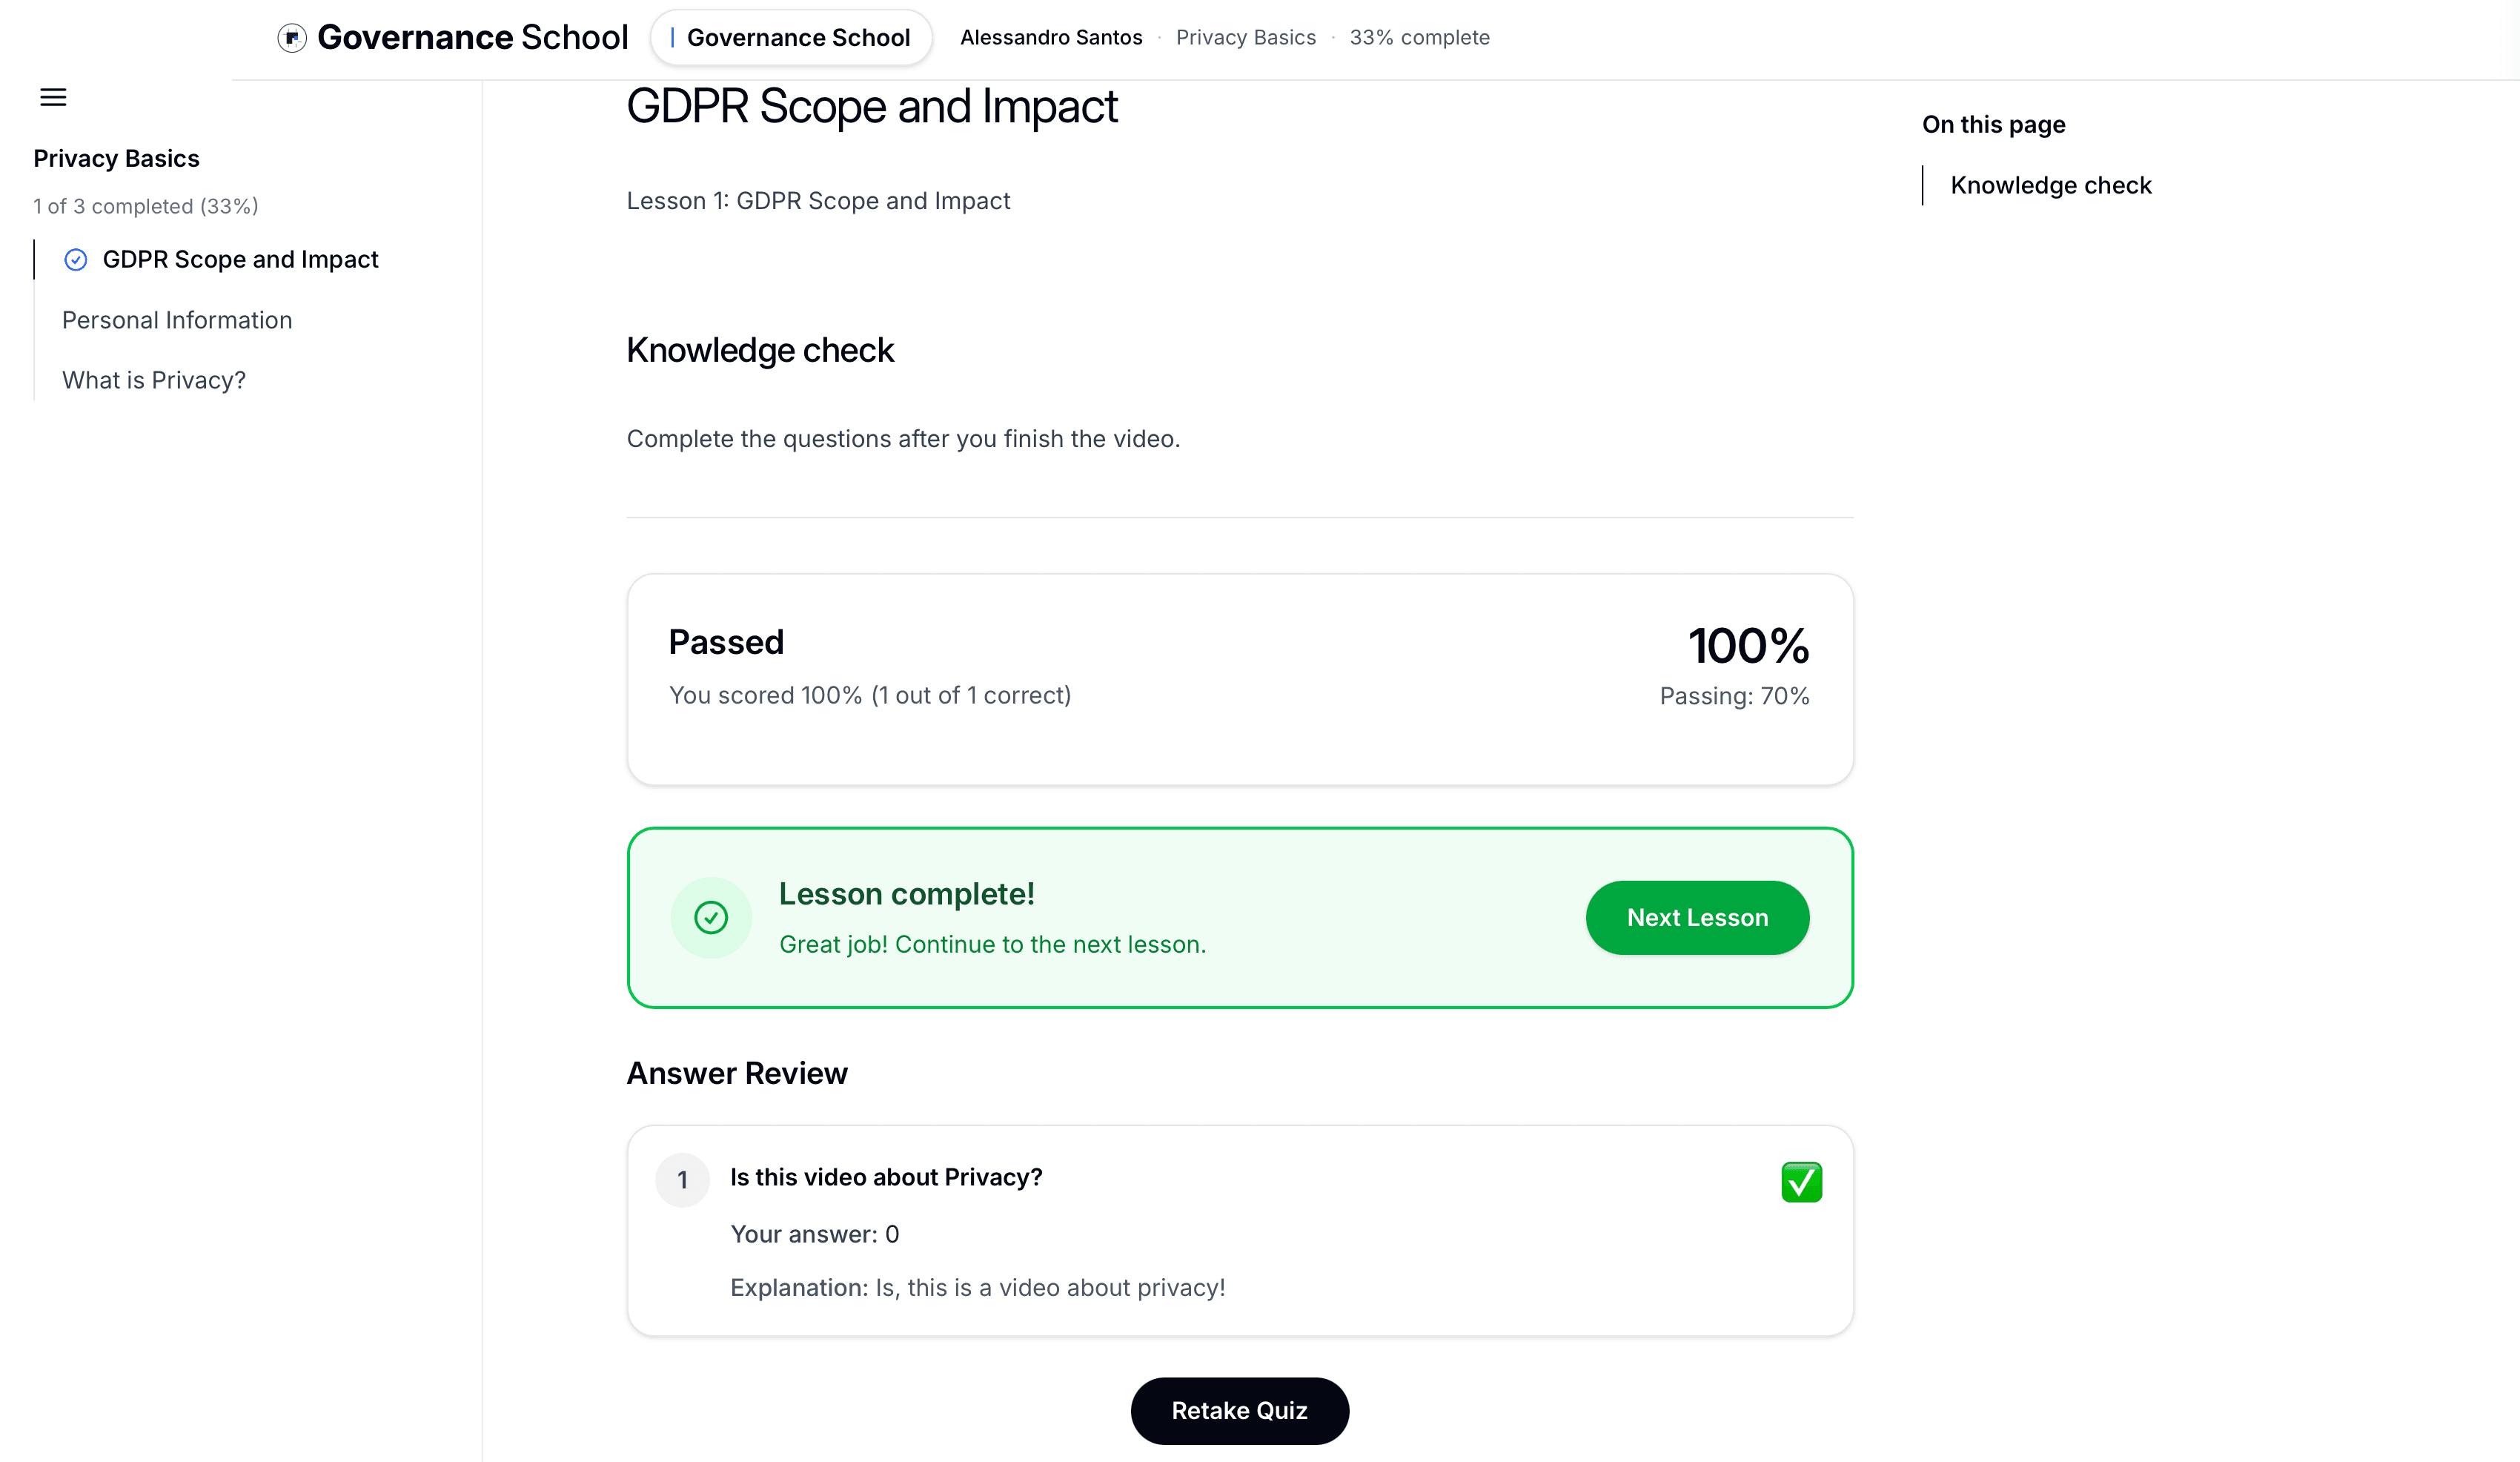This screenshot has height=1462, width=2520.
Task: Click the green lesson complete circle icon
Action: click(711, 917)
